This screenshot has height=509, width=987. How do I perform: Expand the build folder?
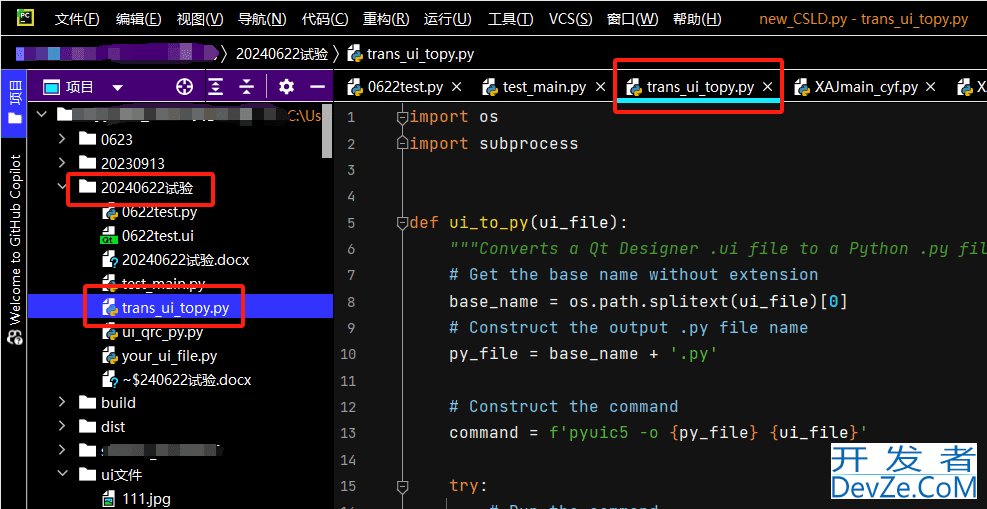click(62, 402)
